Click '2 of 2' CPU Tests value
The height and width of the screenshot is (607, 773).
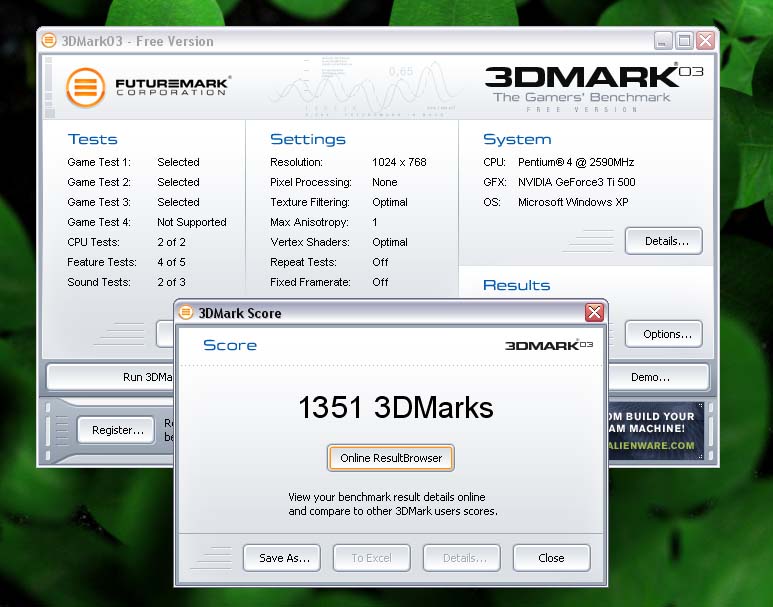point(172,242)
